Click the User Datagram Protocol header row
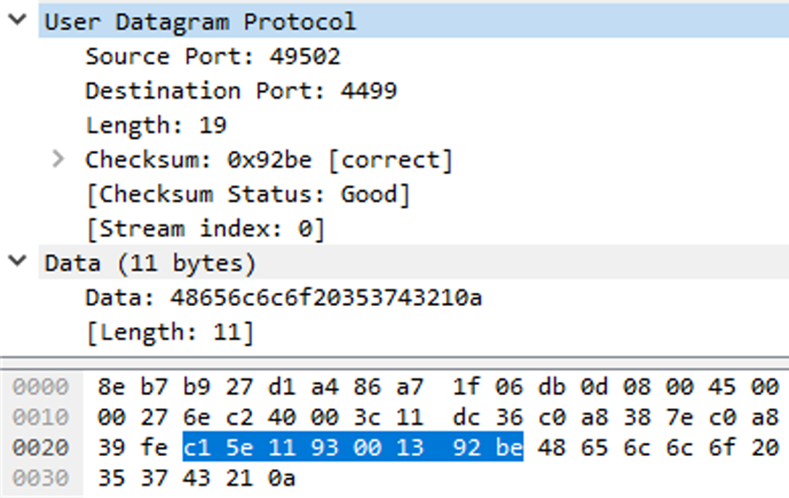Screen dimensions: 789x498 pyautogui.click(x=414, y=21)
